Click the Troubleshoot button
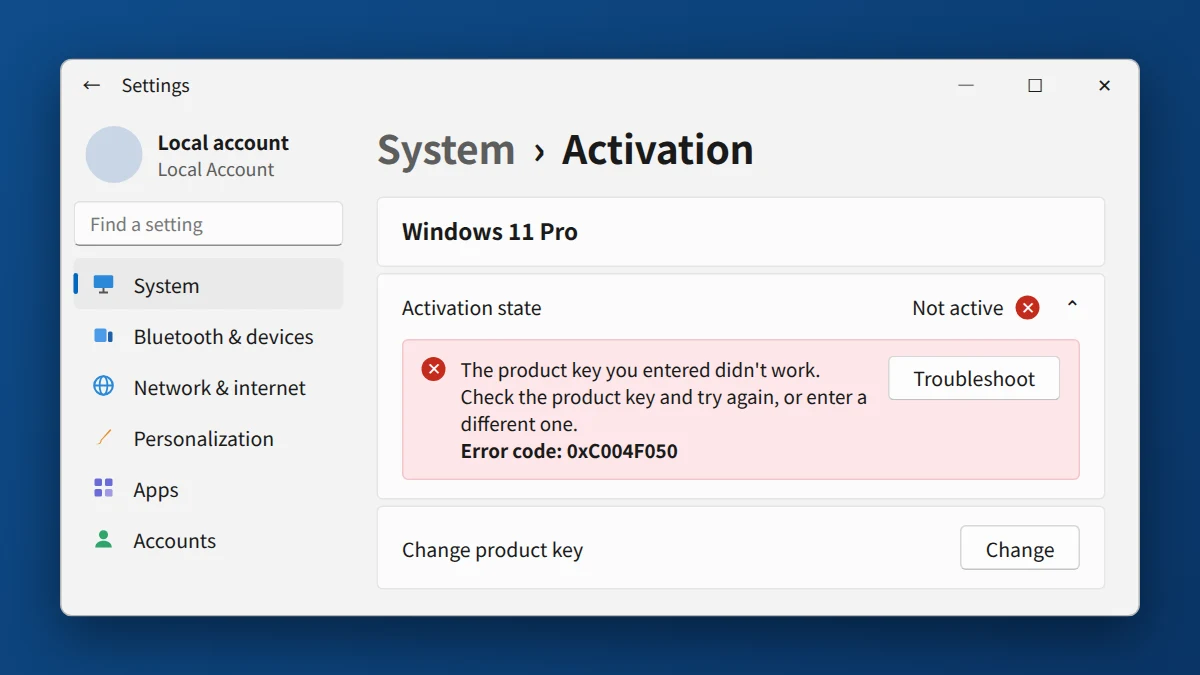The image size is (1200, 675). (x=974, y=379)
